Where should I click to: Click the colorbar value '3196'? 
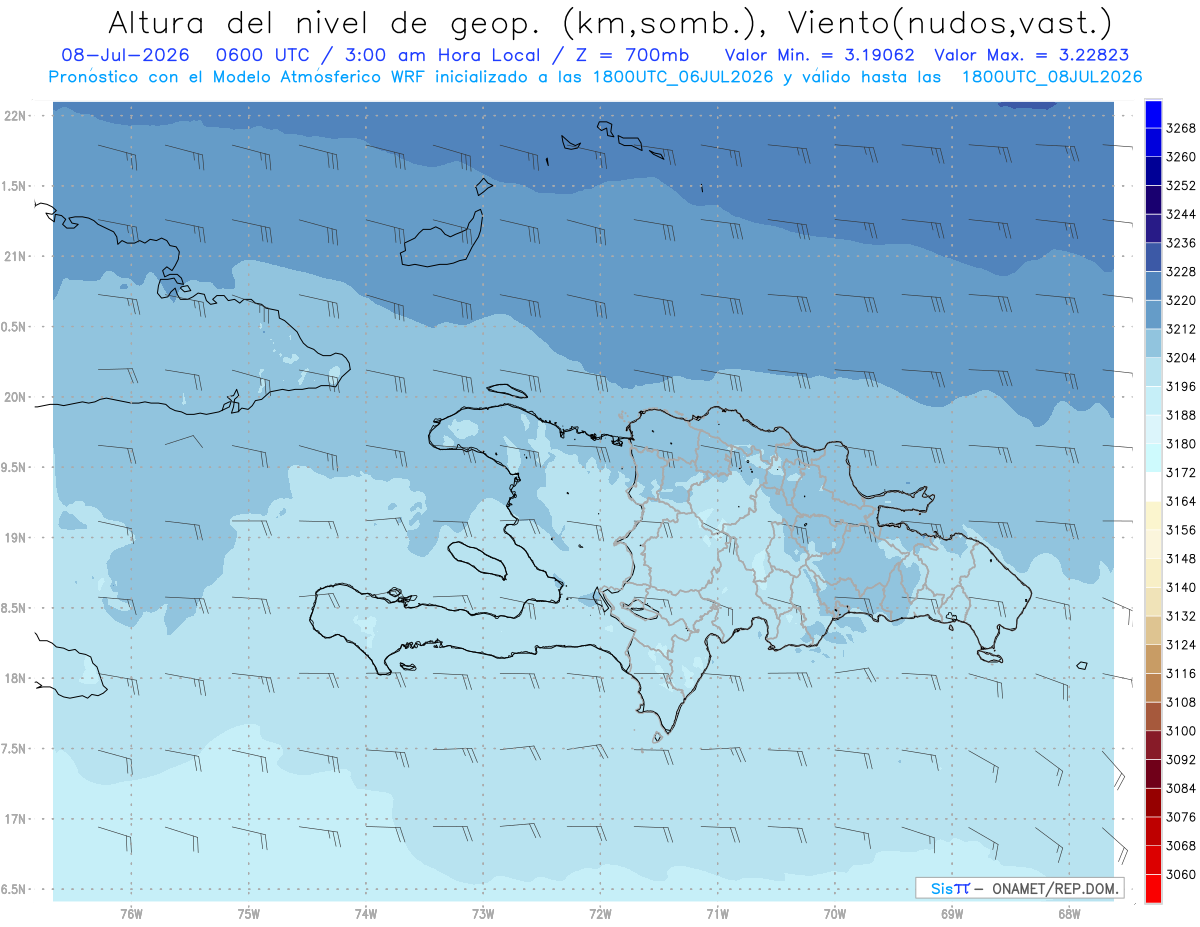1181,386
